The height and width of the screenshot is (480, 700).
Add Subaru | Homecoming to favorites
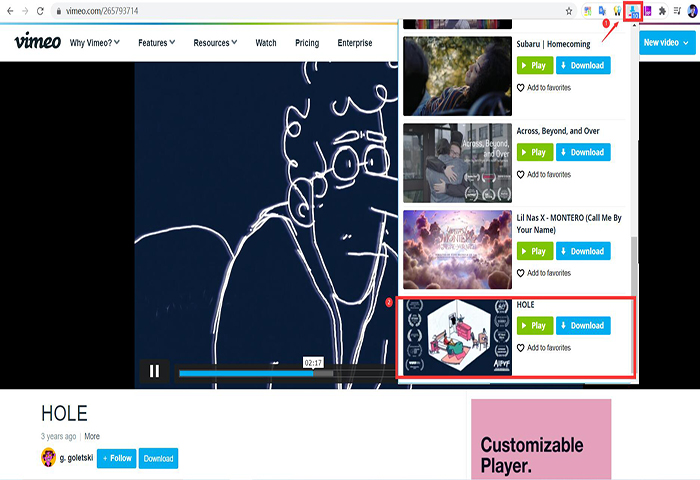point(544,88)
